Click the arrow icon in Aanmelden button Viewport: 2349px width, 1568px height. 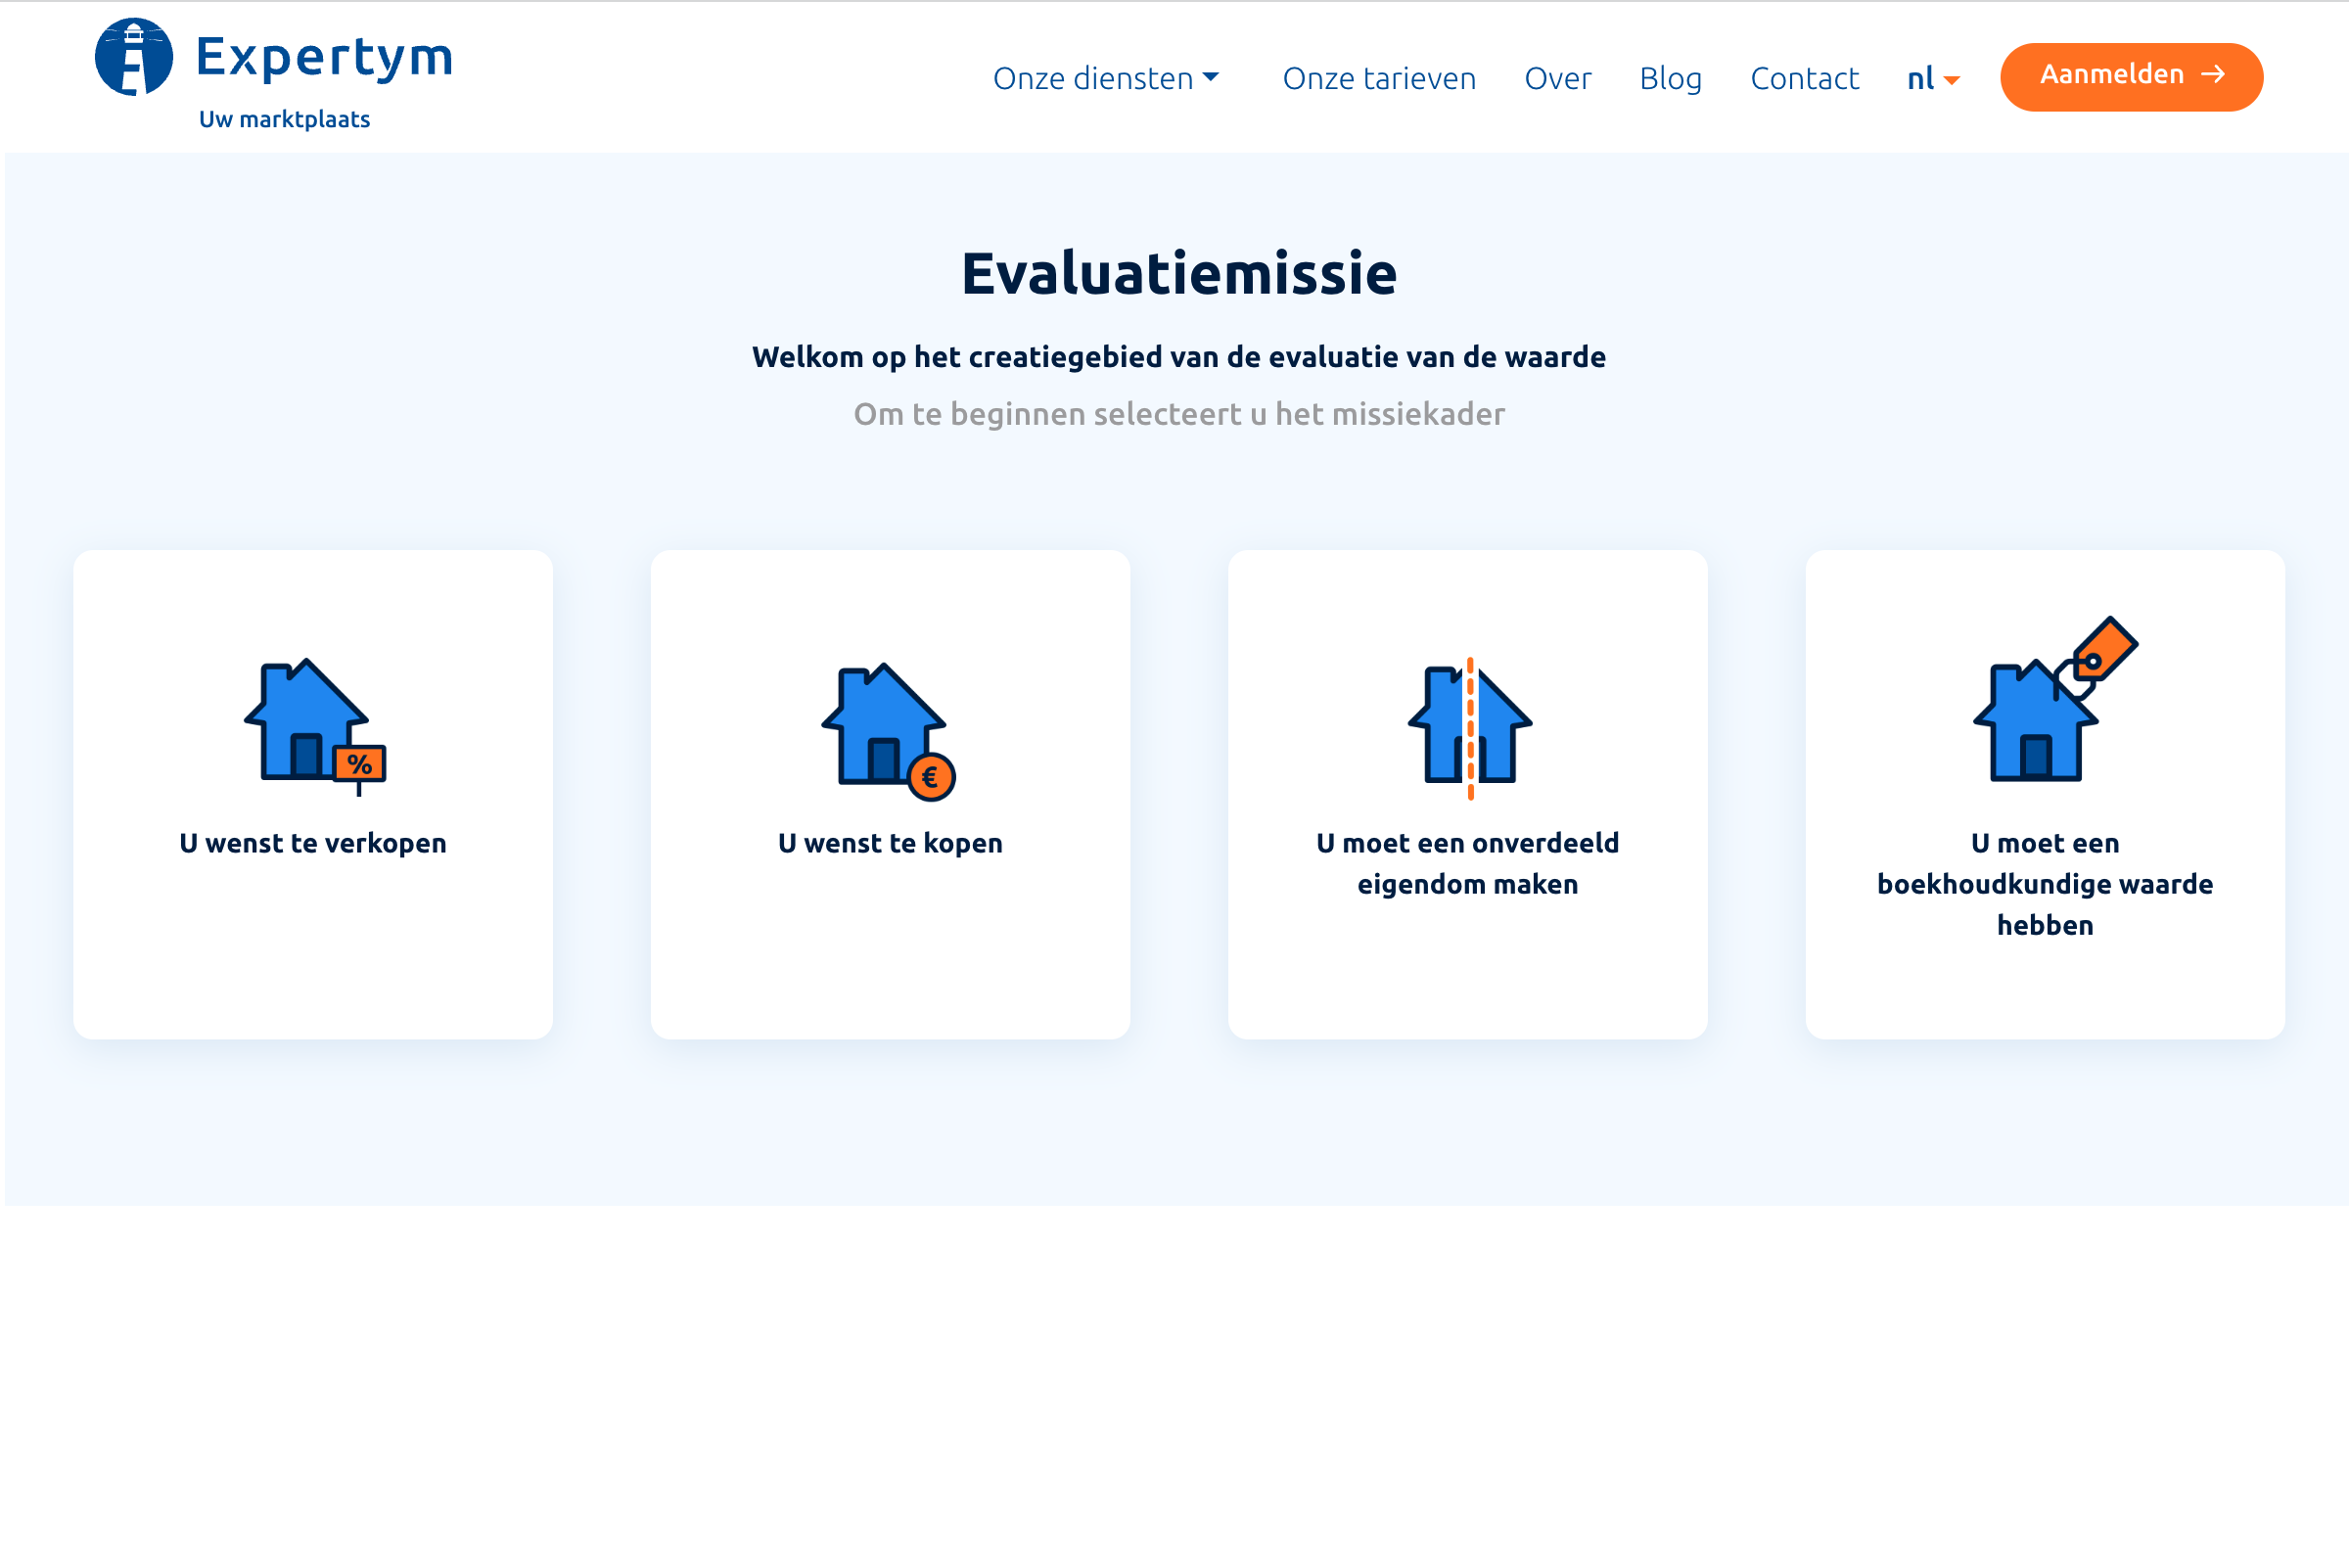click(2213, 74)
